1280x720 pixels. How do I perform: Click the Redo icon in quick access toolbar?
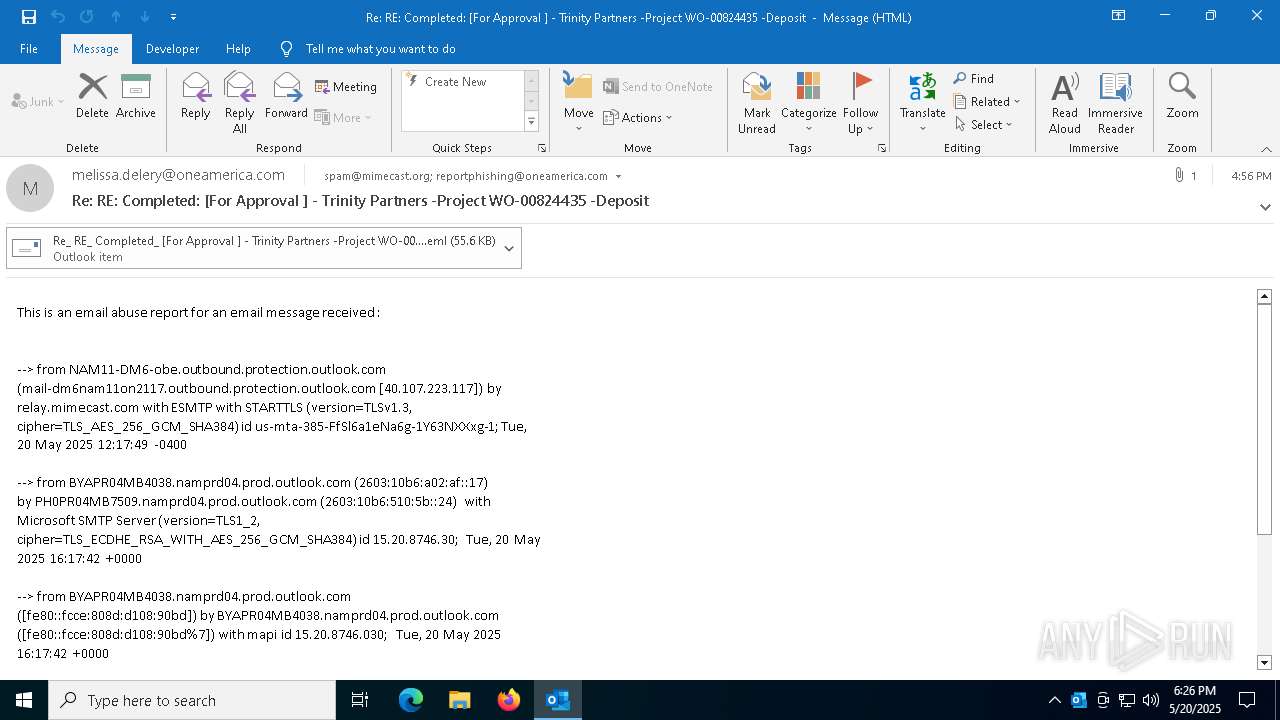click(87, 17)
